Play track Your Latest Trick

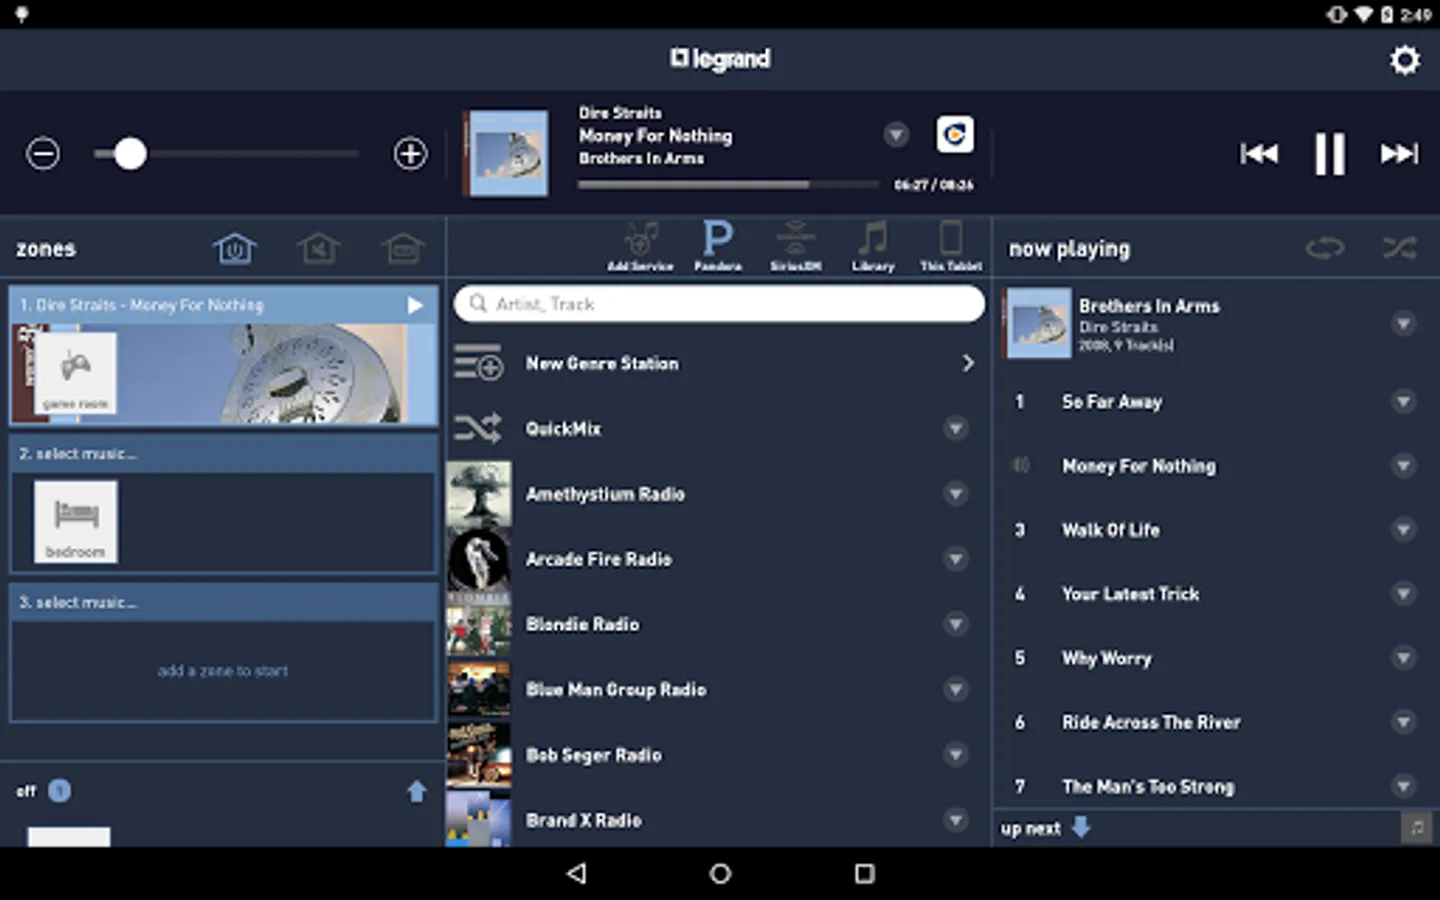1130,594
